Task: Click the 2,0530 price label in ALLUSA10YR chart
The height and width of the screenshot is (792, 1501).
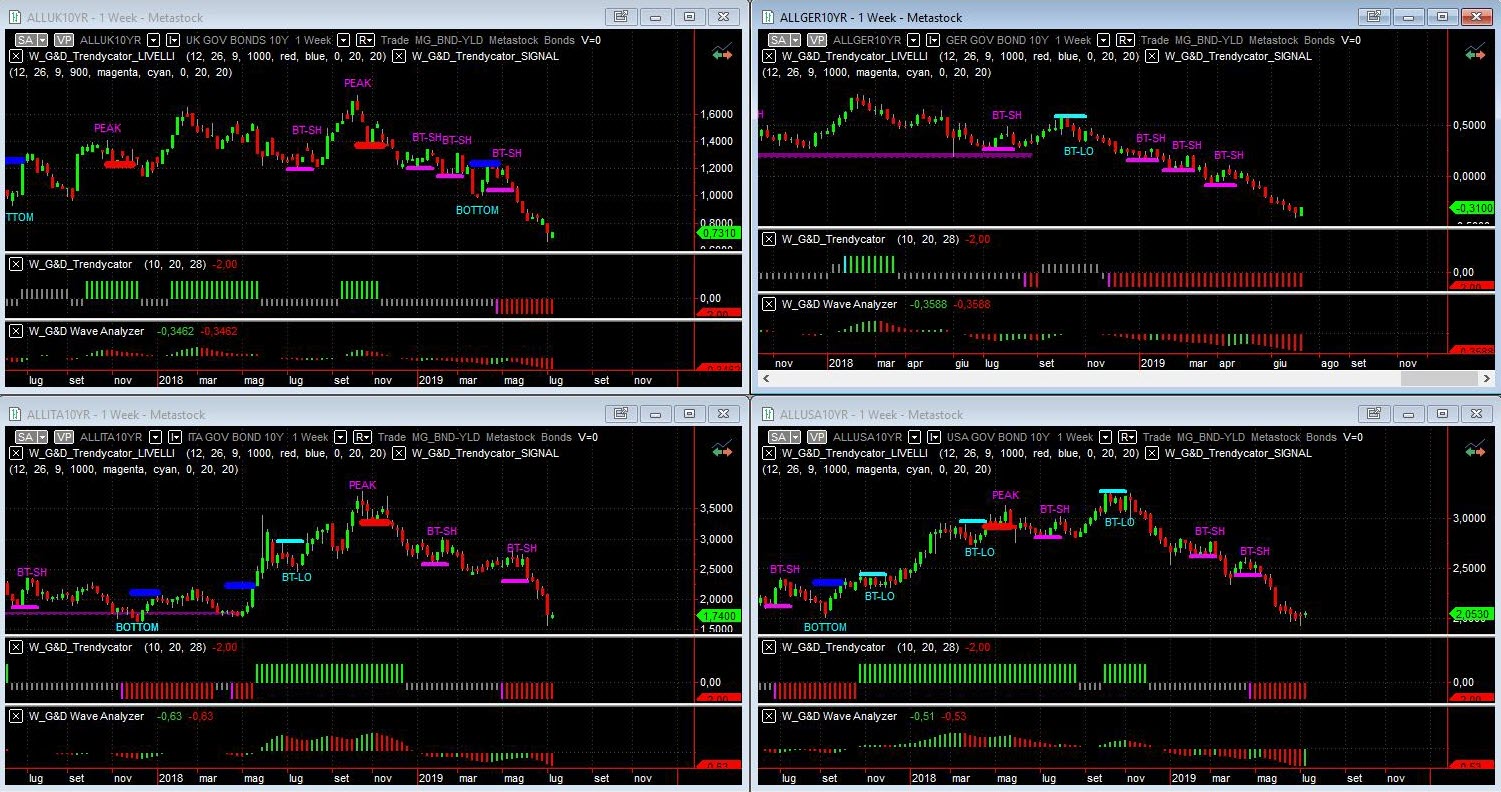Action: [x=1473, y=614]
